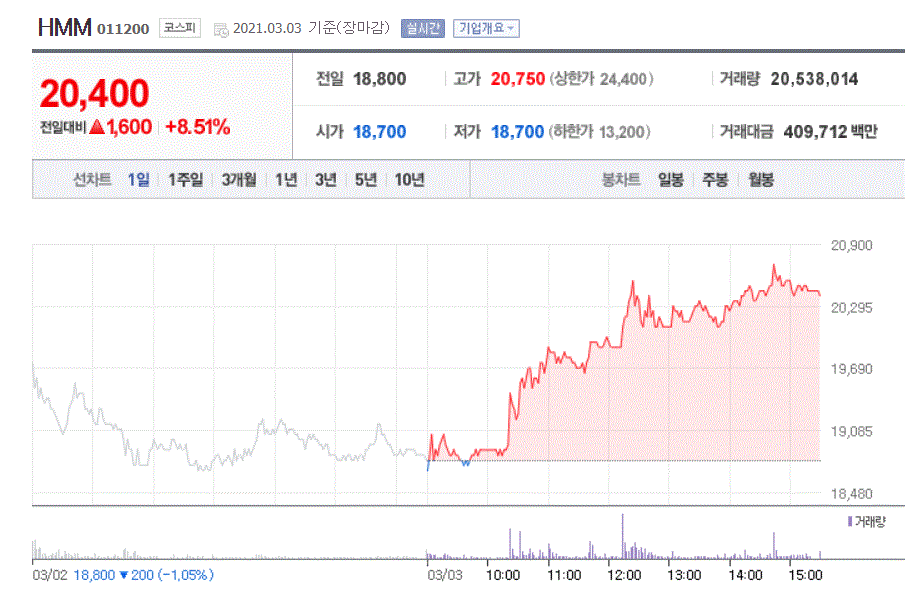Click the y-axis label 19,085
Screen dimensions: 905x603
pyautogui.click(x=851, y=431)
